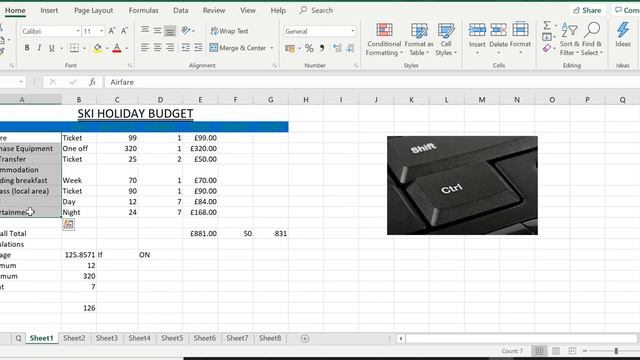
Task: Decrease font size
Action: [x=124, y=31]
